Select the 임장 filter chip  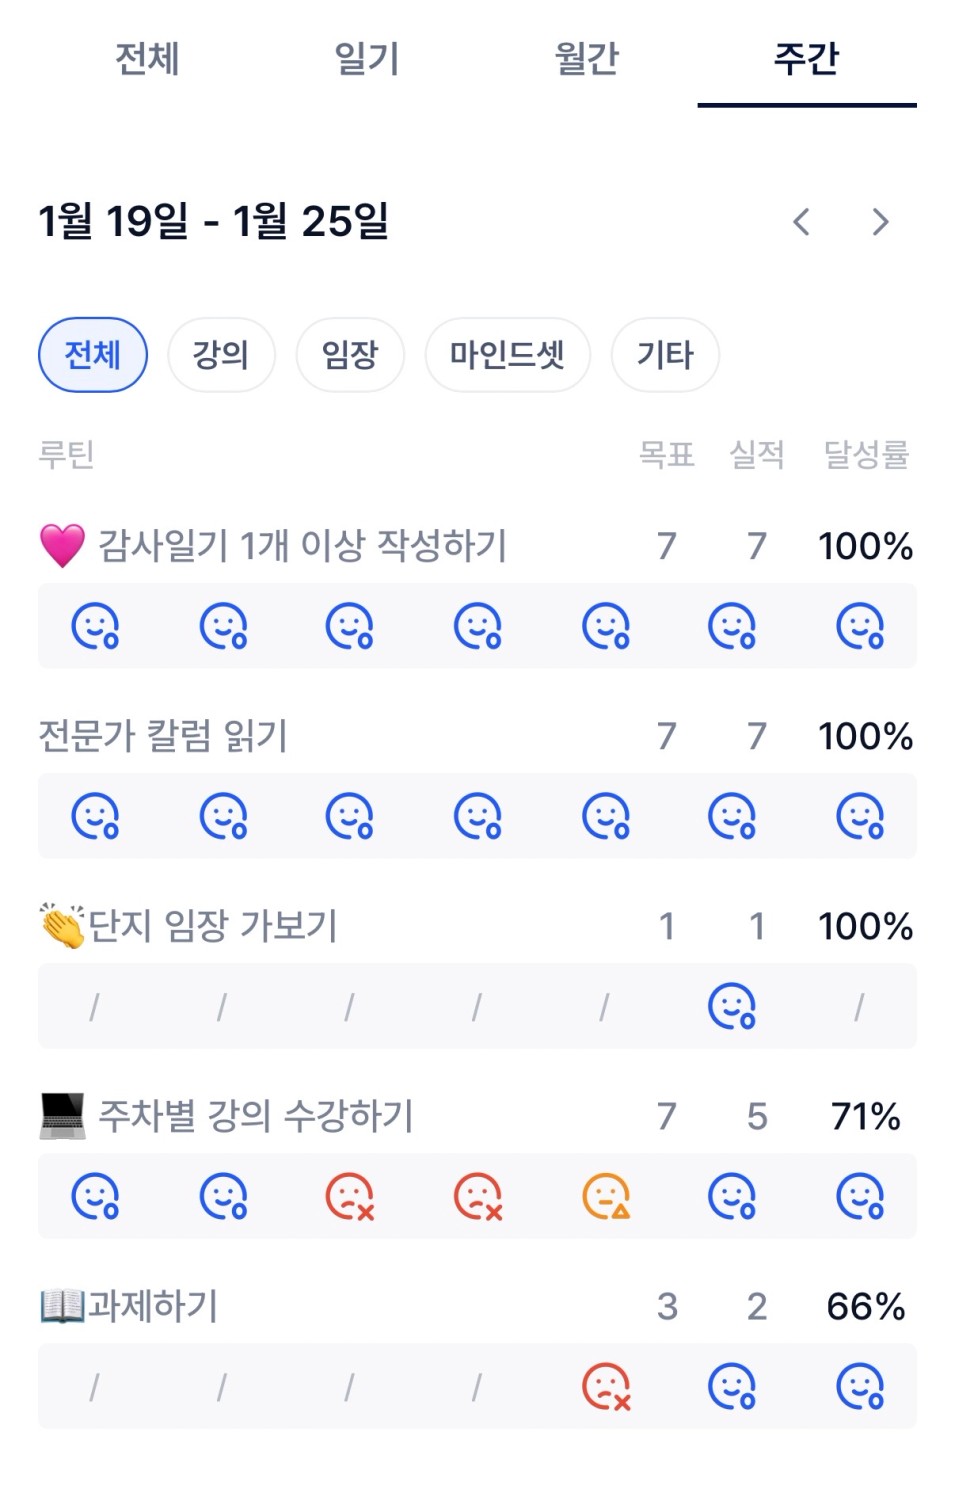350,355
